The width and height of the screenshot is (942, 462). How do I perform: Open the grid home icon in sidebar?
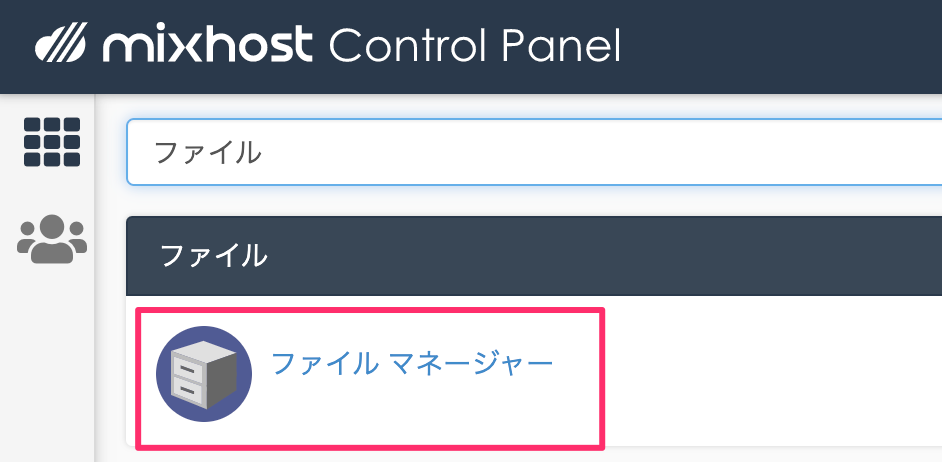coord(52,142)
